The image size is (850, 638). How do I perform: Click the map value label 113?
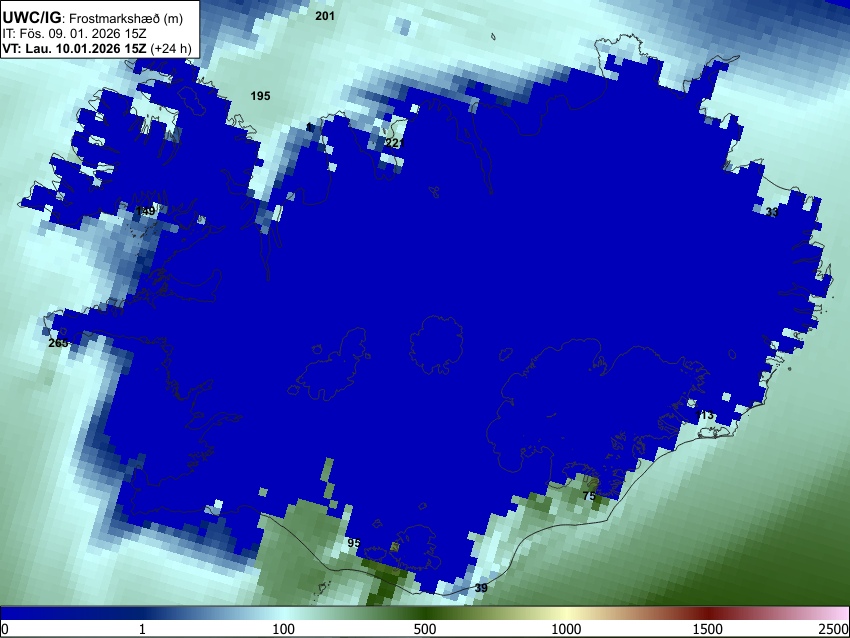click(x=705, y=415)
